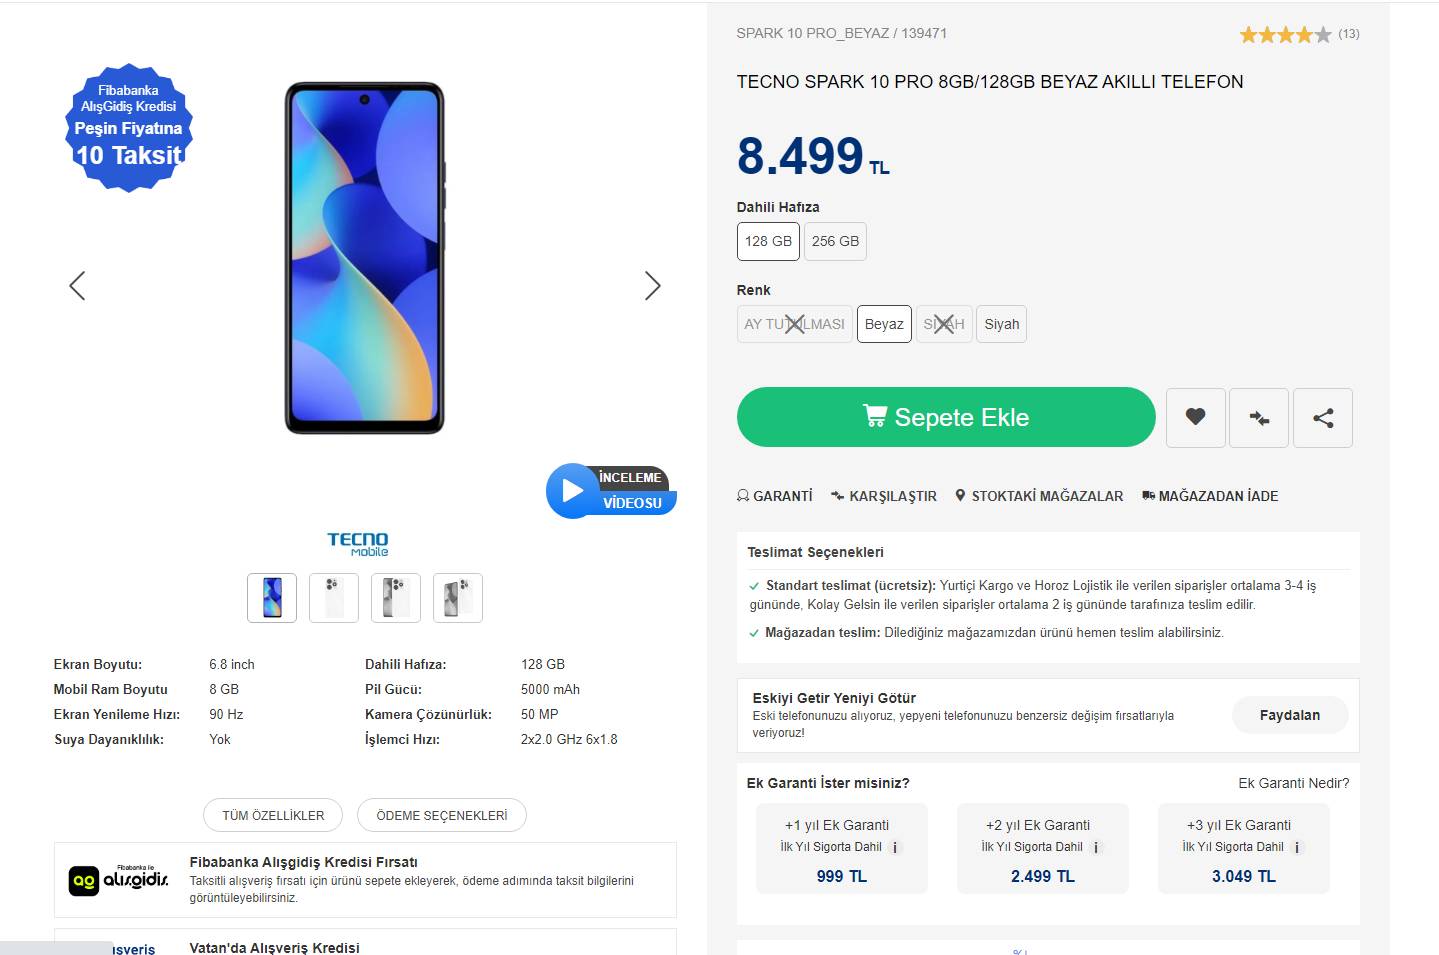1439x955 pixels.
Task: Choose the Siyah color option
Action: click(x=1001, y=324)
